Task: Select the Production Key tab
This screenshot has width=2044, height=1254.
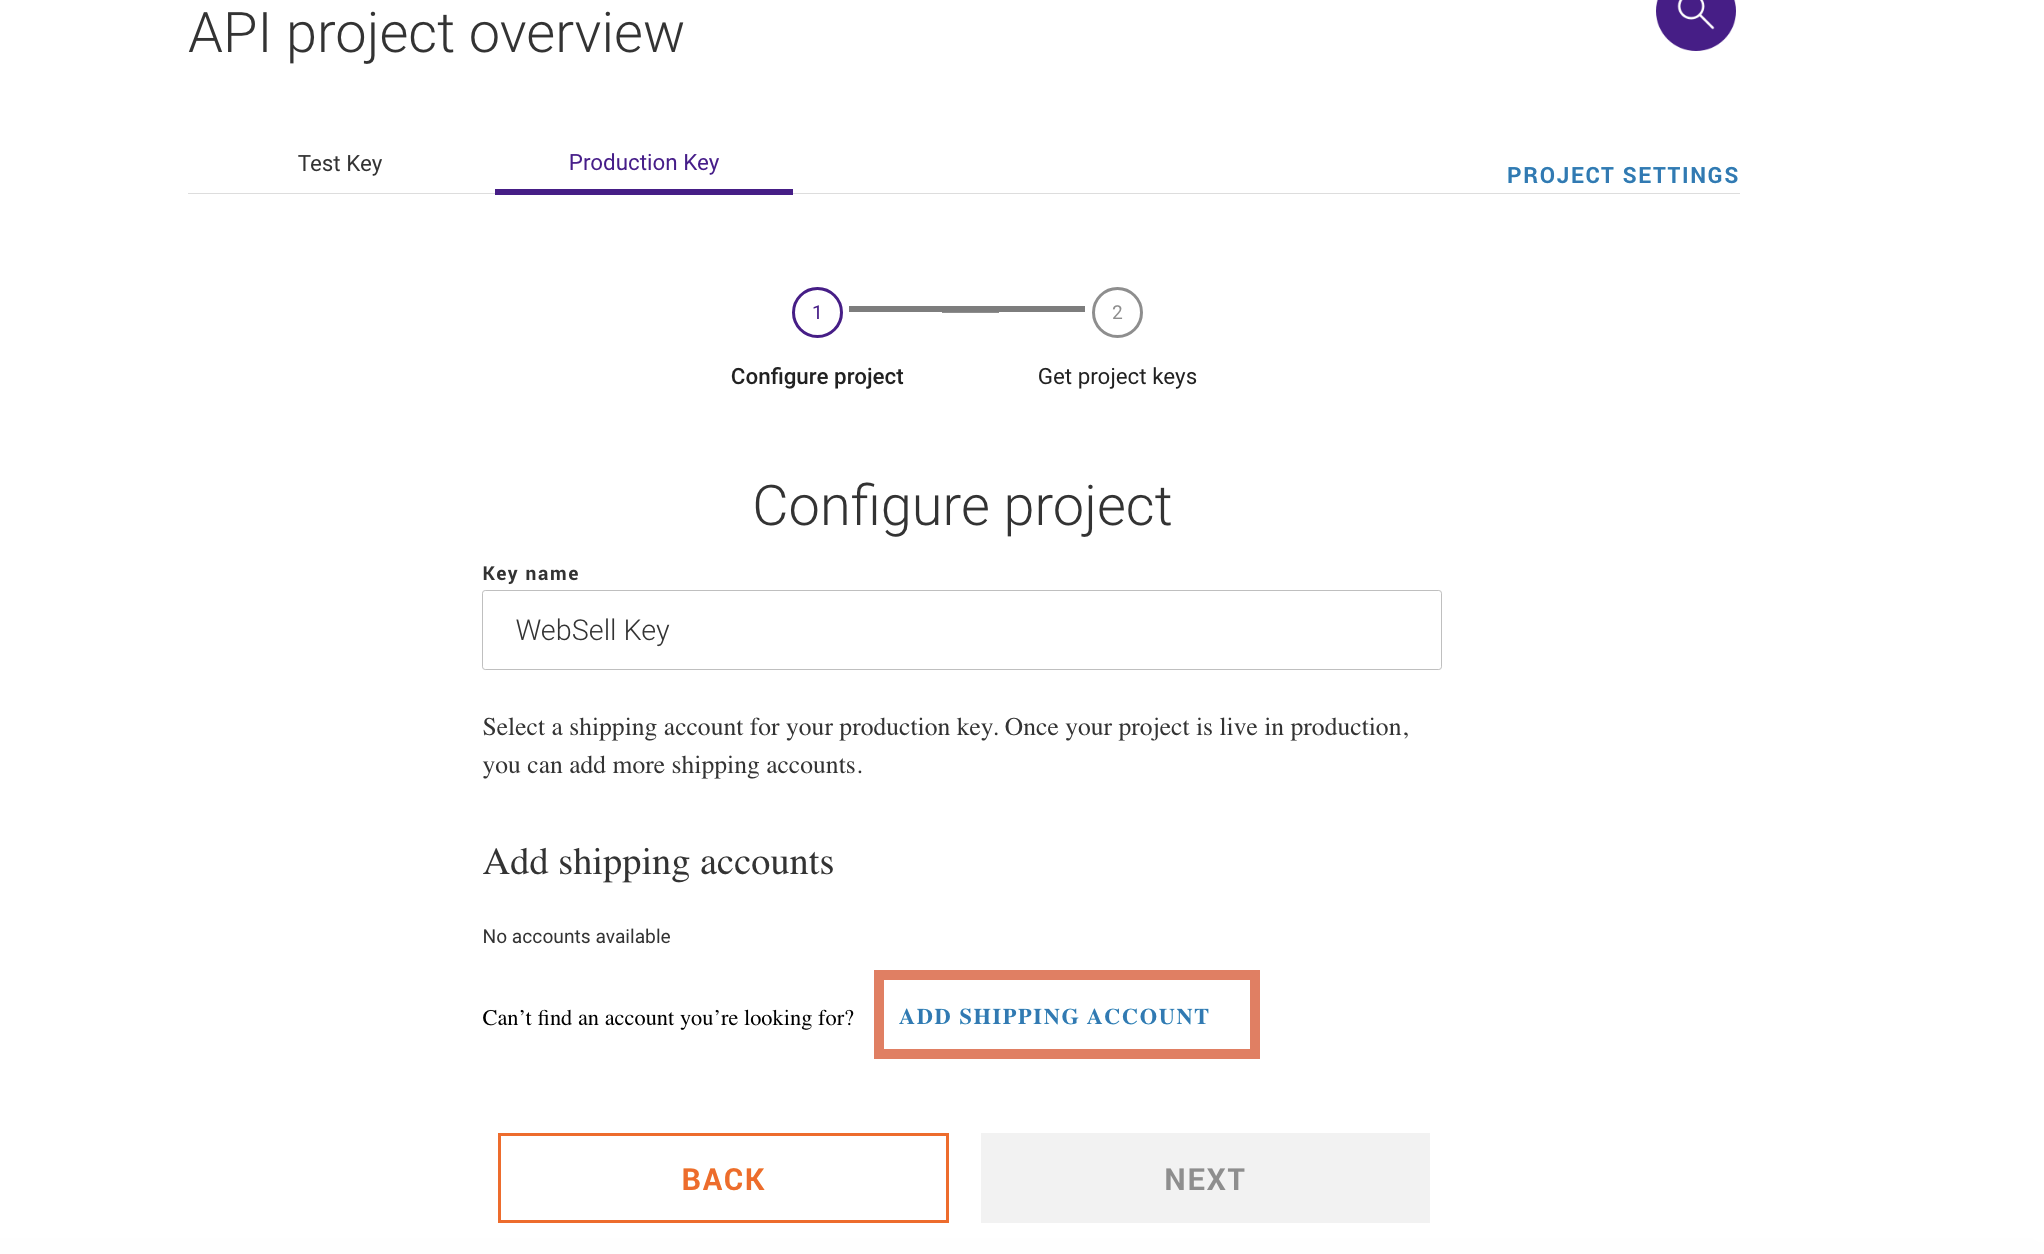Action: coord(644,163)
